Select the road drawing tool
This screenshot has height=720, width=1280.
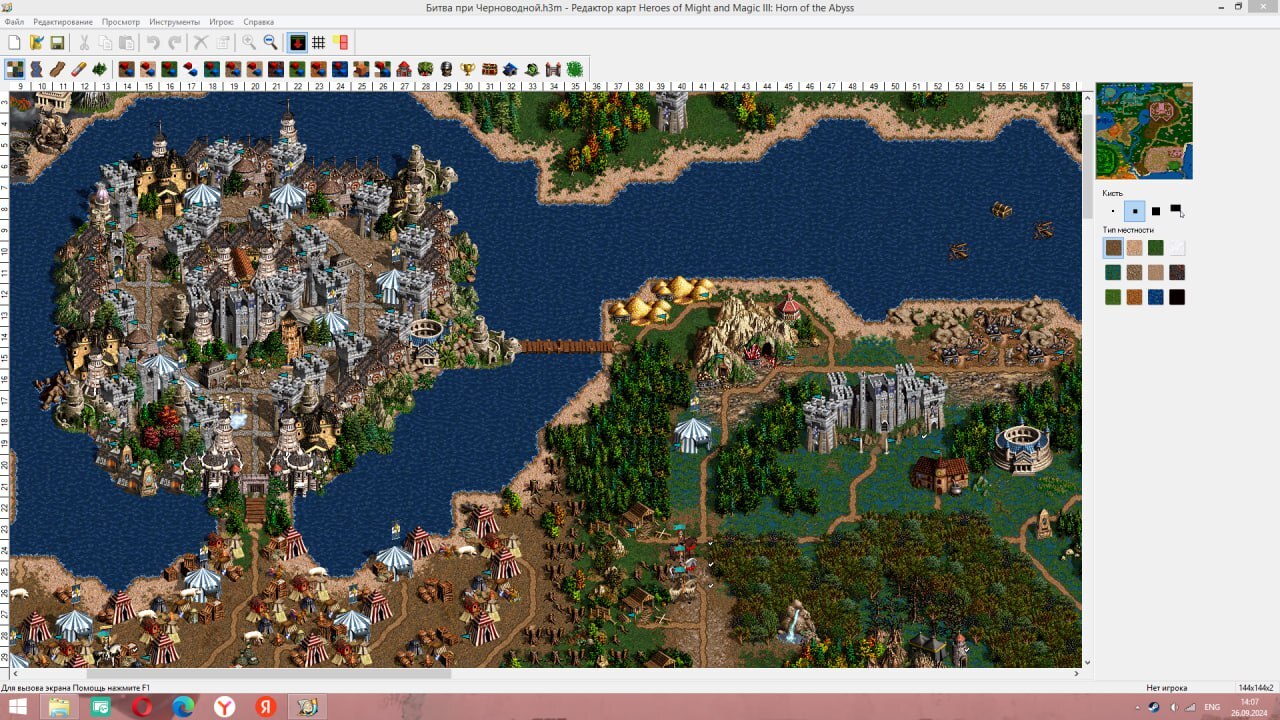pyautogui.click(x=57, y=69)
